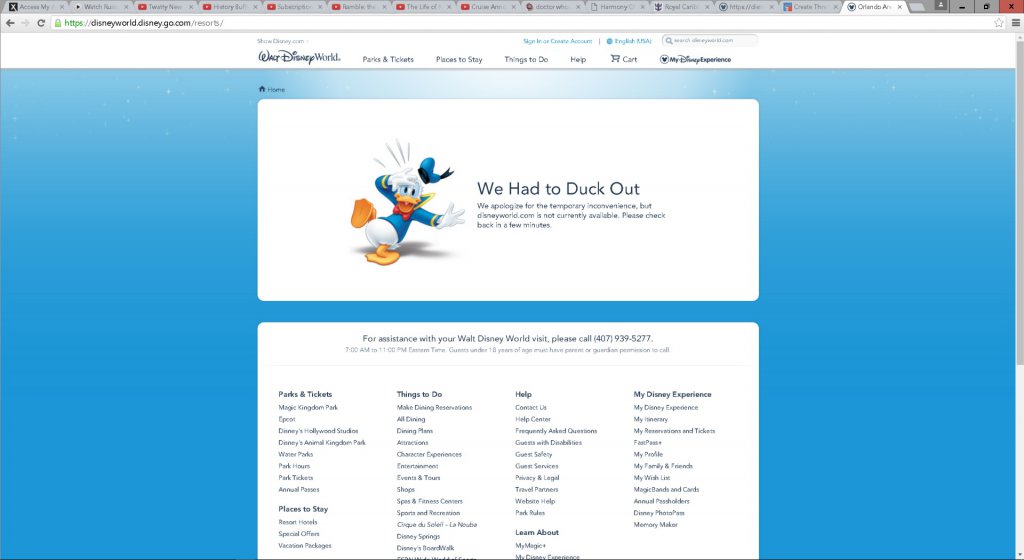
Task: Click the browser address bar URL
Action: [144, 23]
